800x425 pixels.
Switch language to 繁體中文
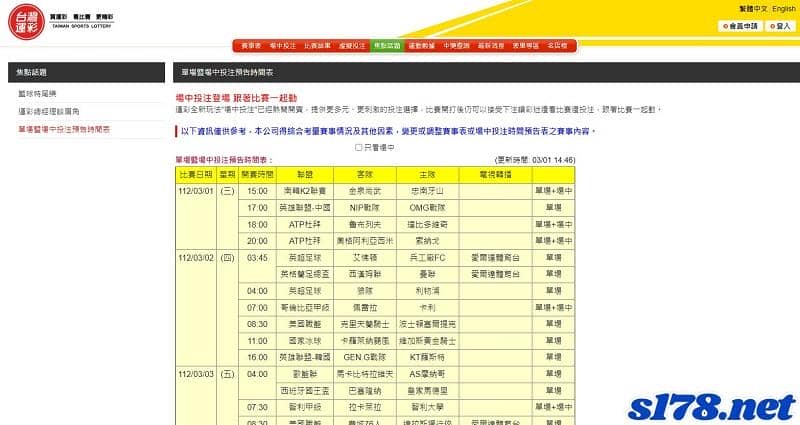753,9
